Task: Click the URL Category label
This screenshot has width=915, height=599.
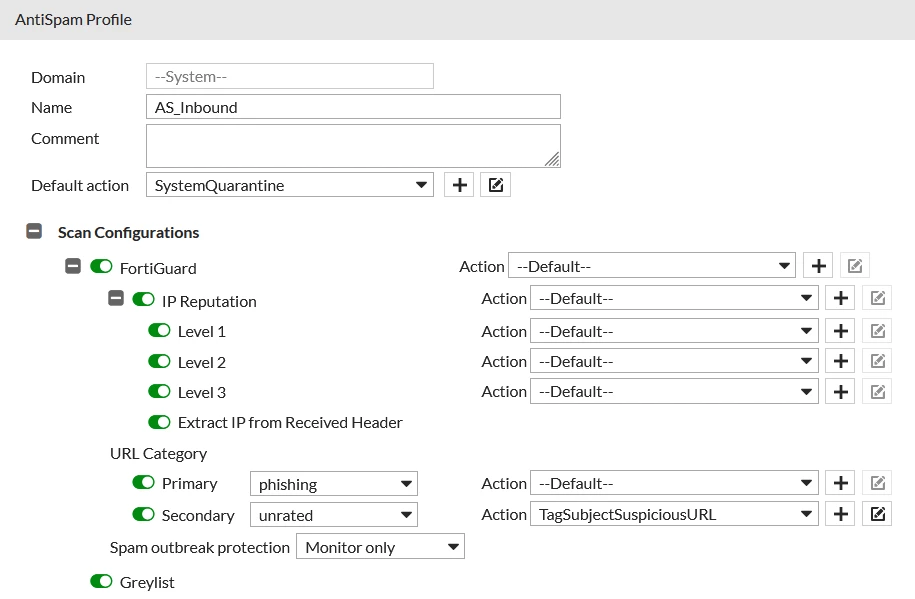Action: click(159, 454)
